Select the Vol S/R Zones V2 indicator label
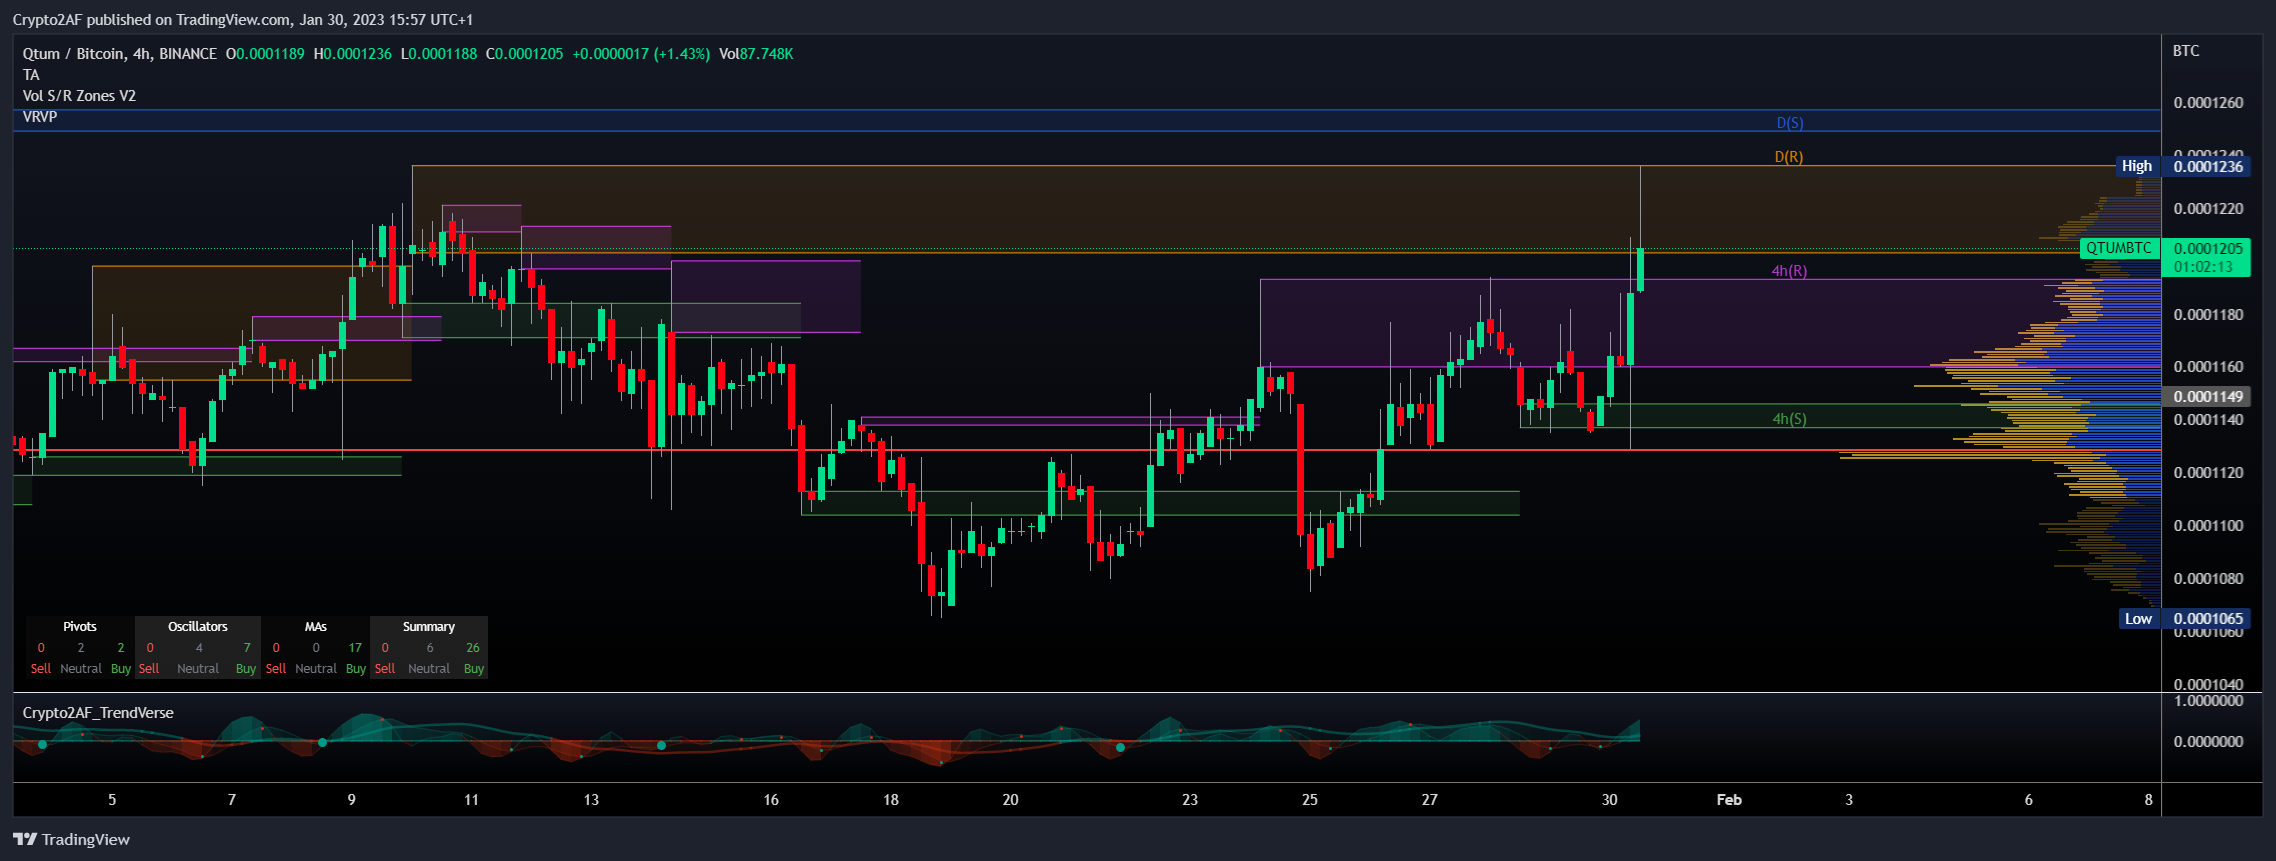 (79, 96)
